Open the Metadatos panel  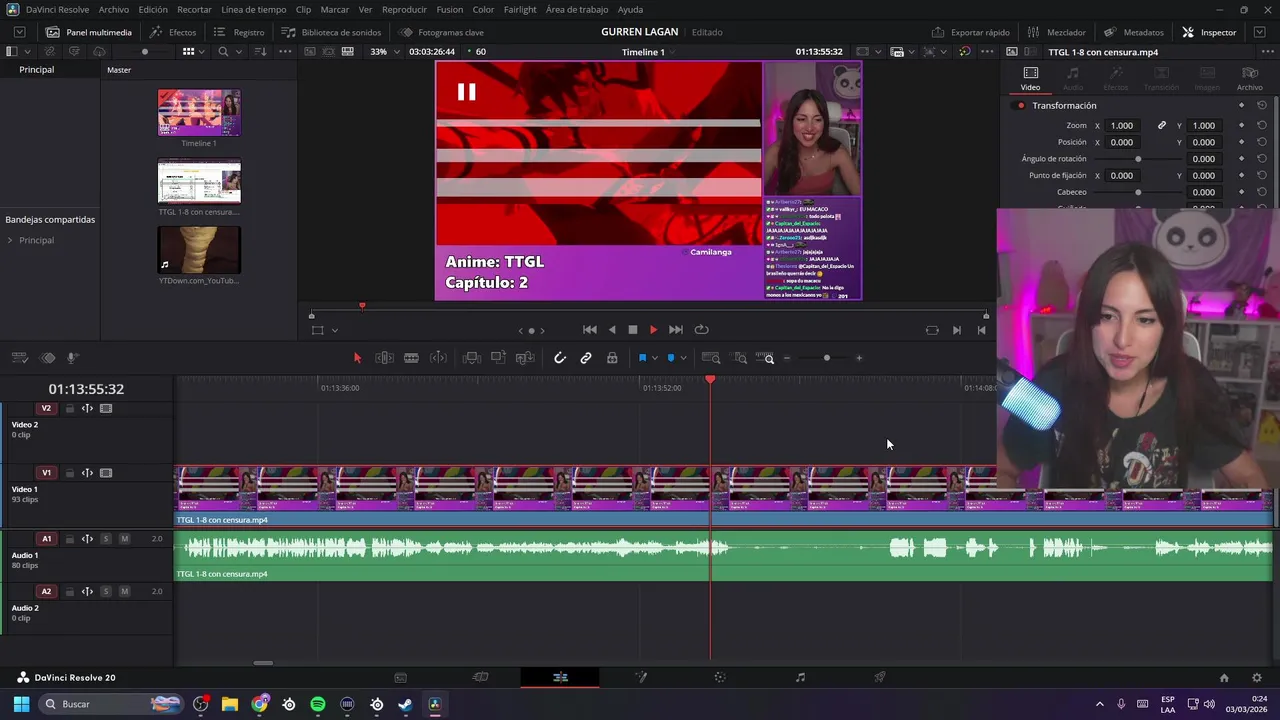click(x=1133, y=32)
